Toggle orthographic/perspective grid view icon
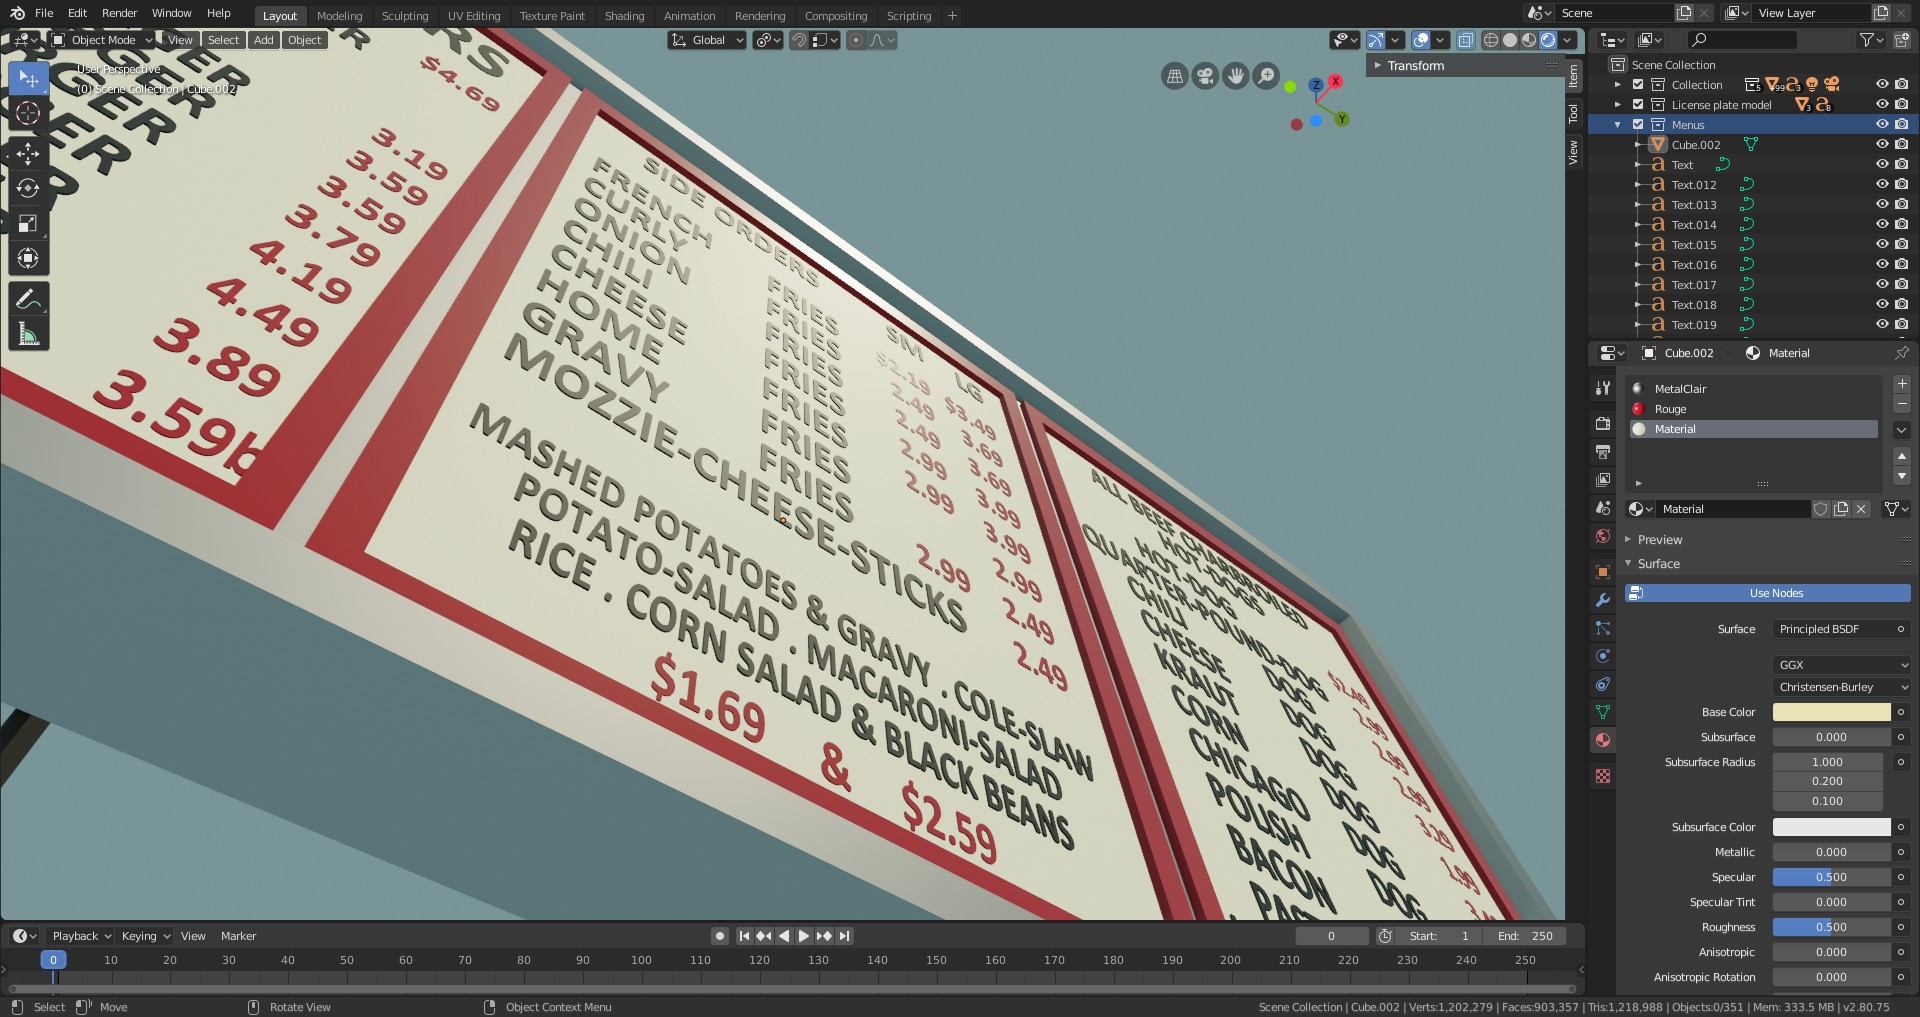 [1175, 76]
